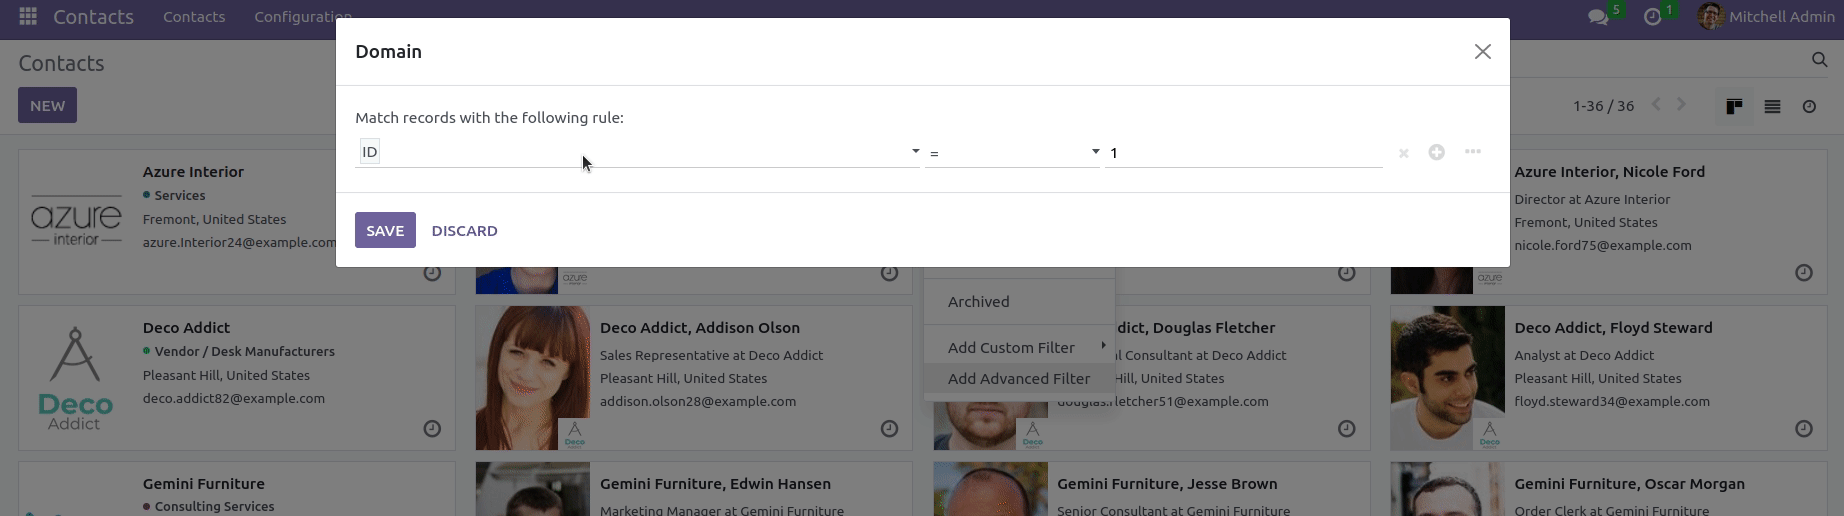Screen dimensions: 1844x516
Task: Save the domain rule
Action: tap(385, 230)
